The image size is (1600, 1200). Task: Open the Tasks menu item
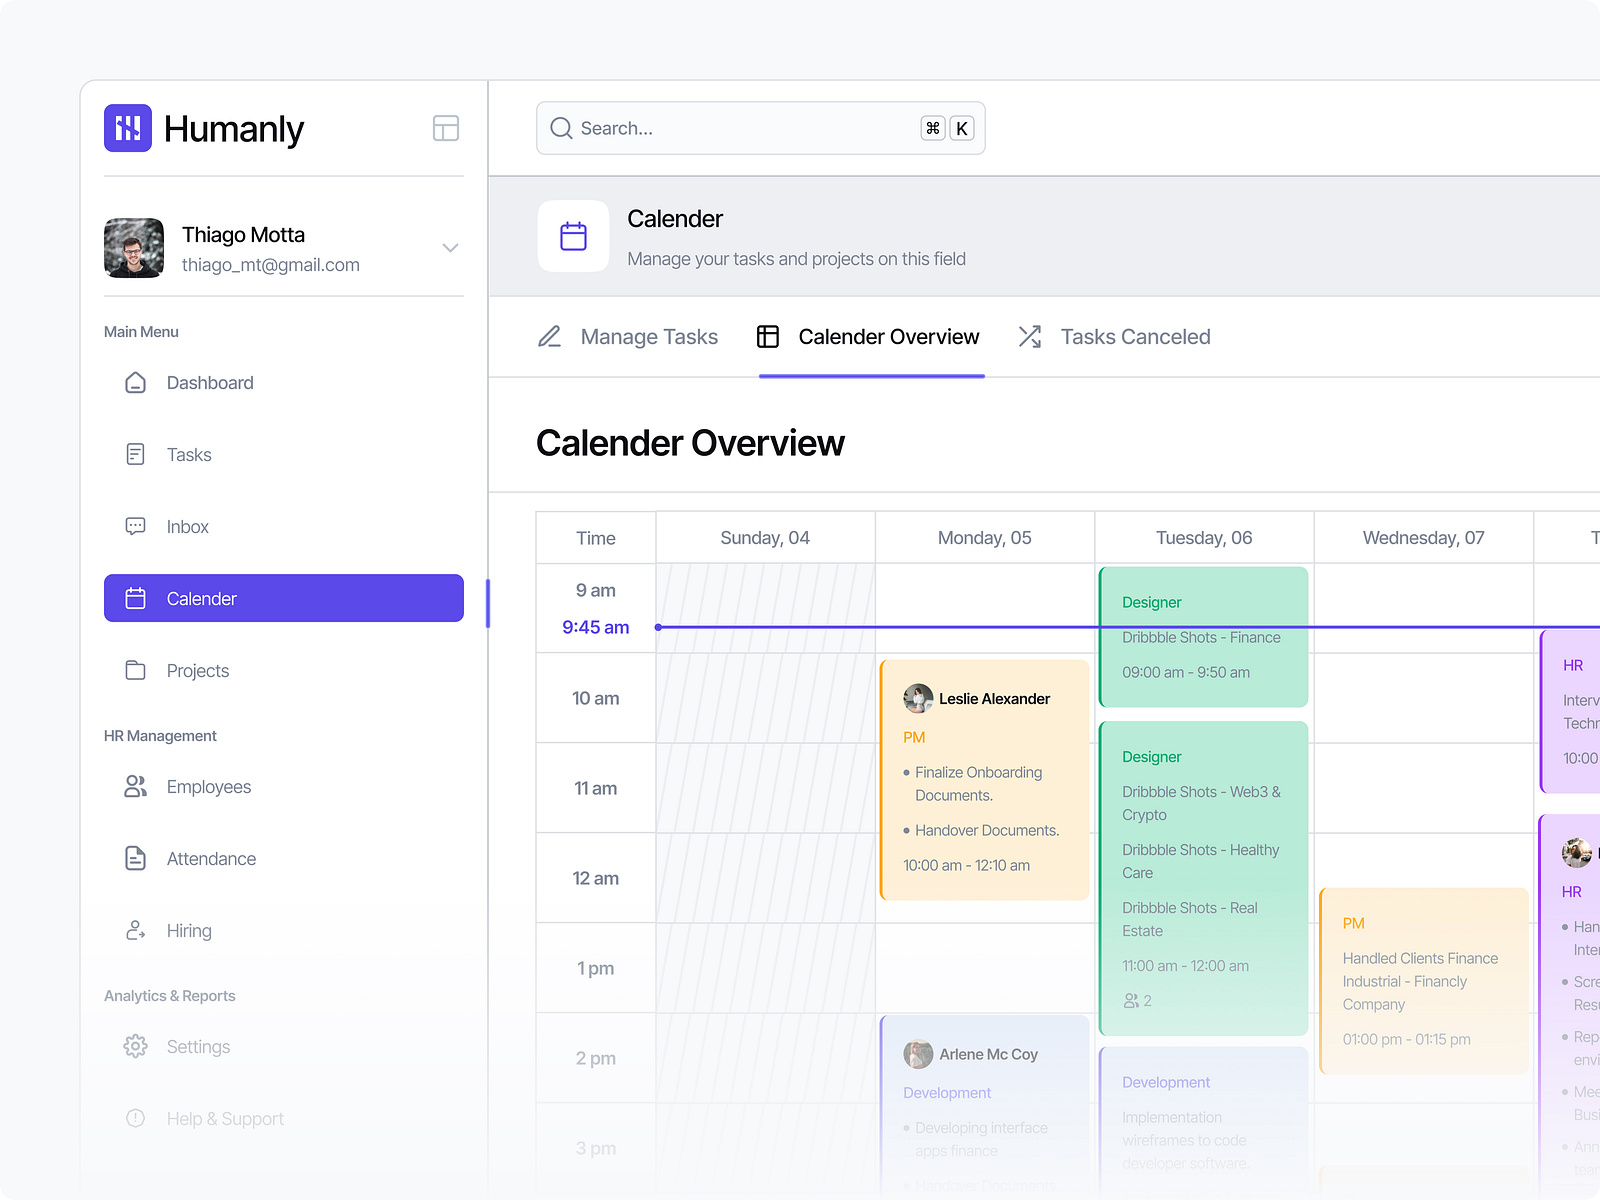point(188,454)
